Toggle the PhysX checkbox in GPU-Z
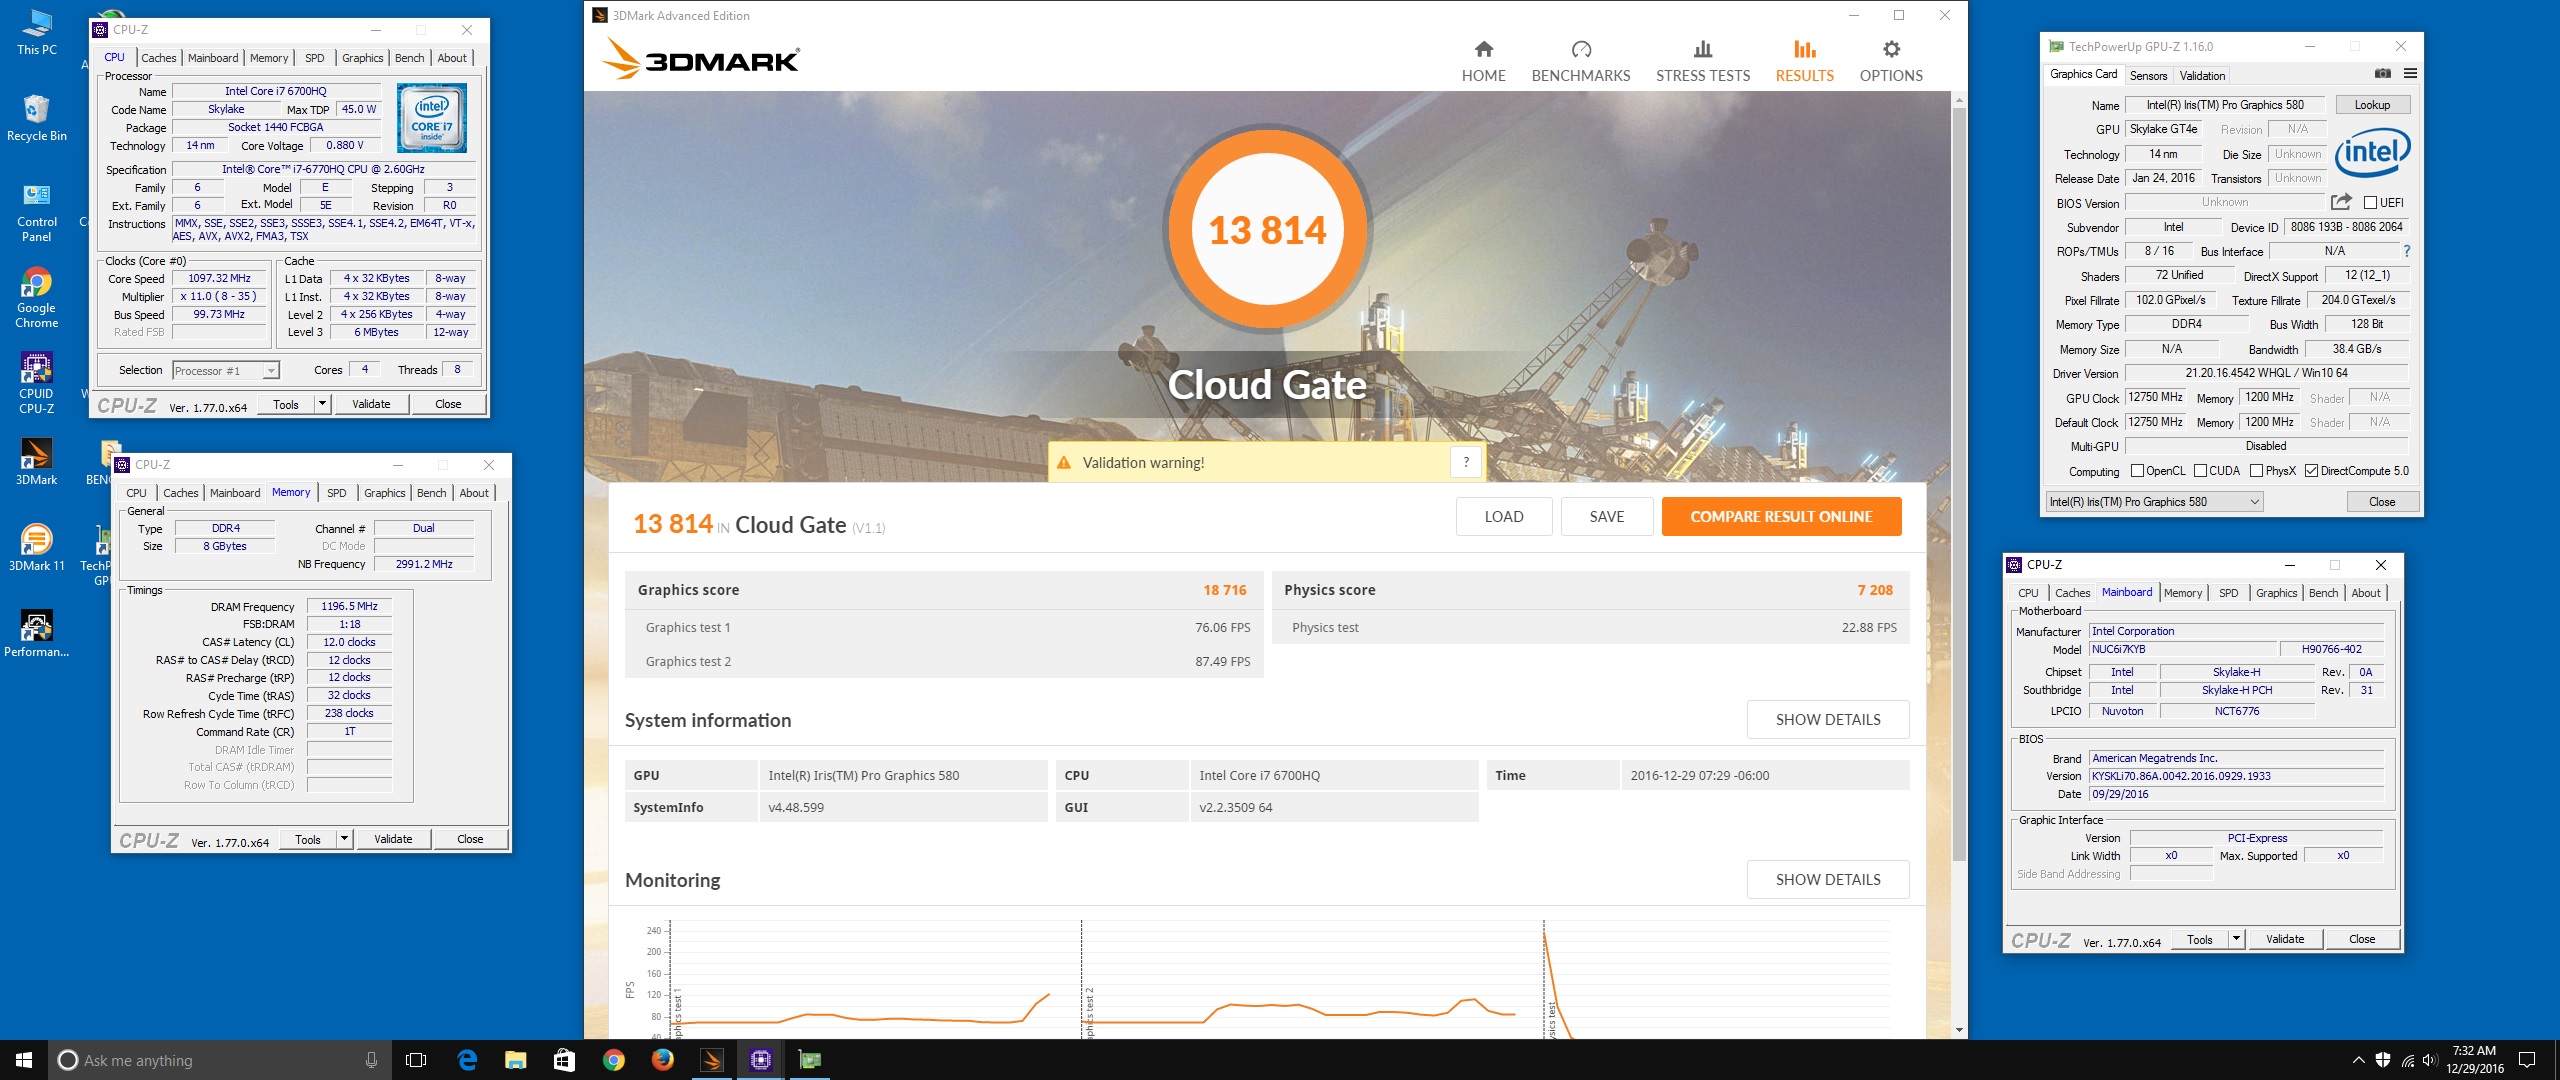2560x1080 pixels. tap(2256, 471)
